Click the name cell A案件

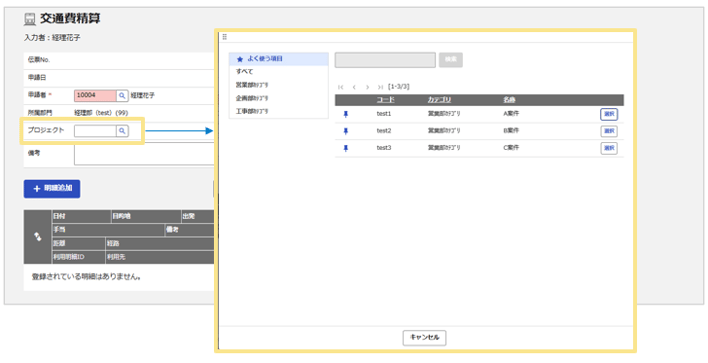tap(511, 114)
